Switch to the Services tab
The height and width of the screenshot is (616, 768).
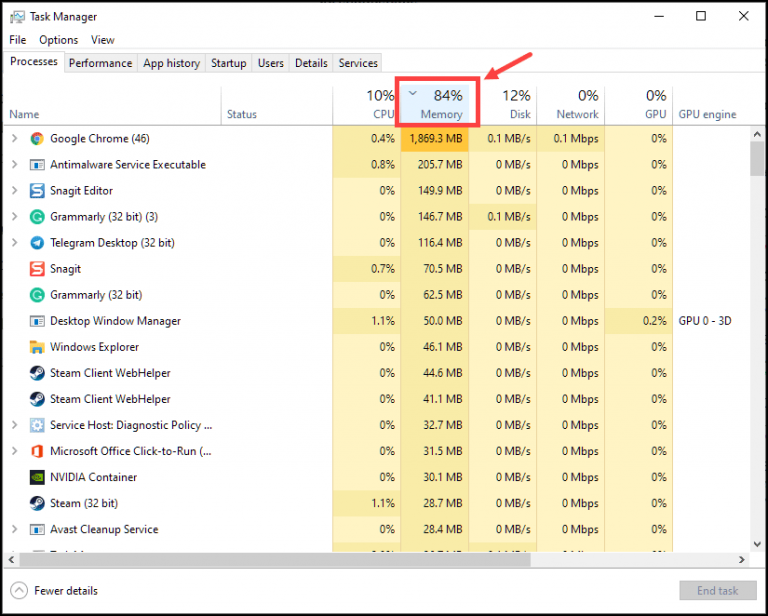(358, 63)
